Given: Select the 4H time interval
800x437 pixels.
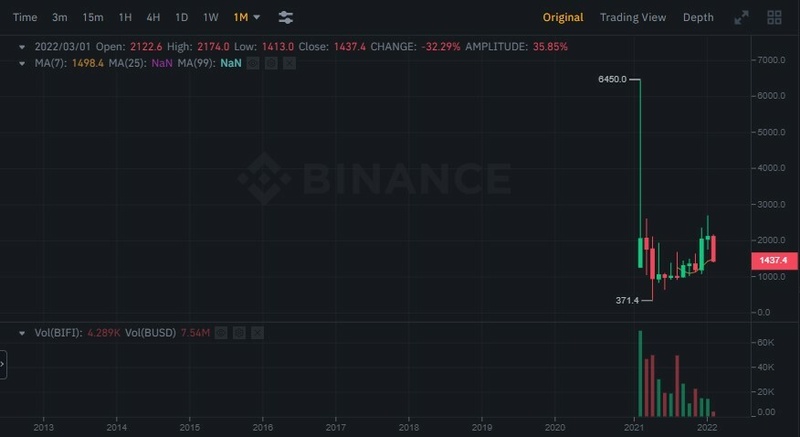Looking at the screenshot, I should pos(153,17).
